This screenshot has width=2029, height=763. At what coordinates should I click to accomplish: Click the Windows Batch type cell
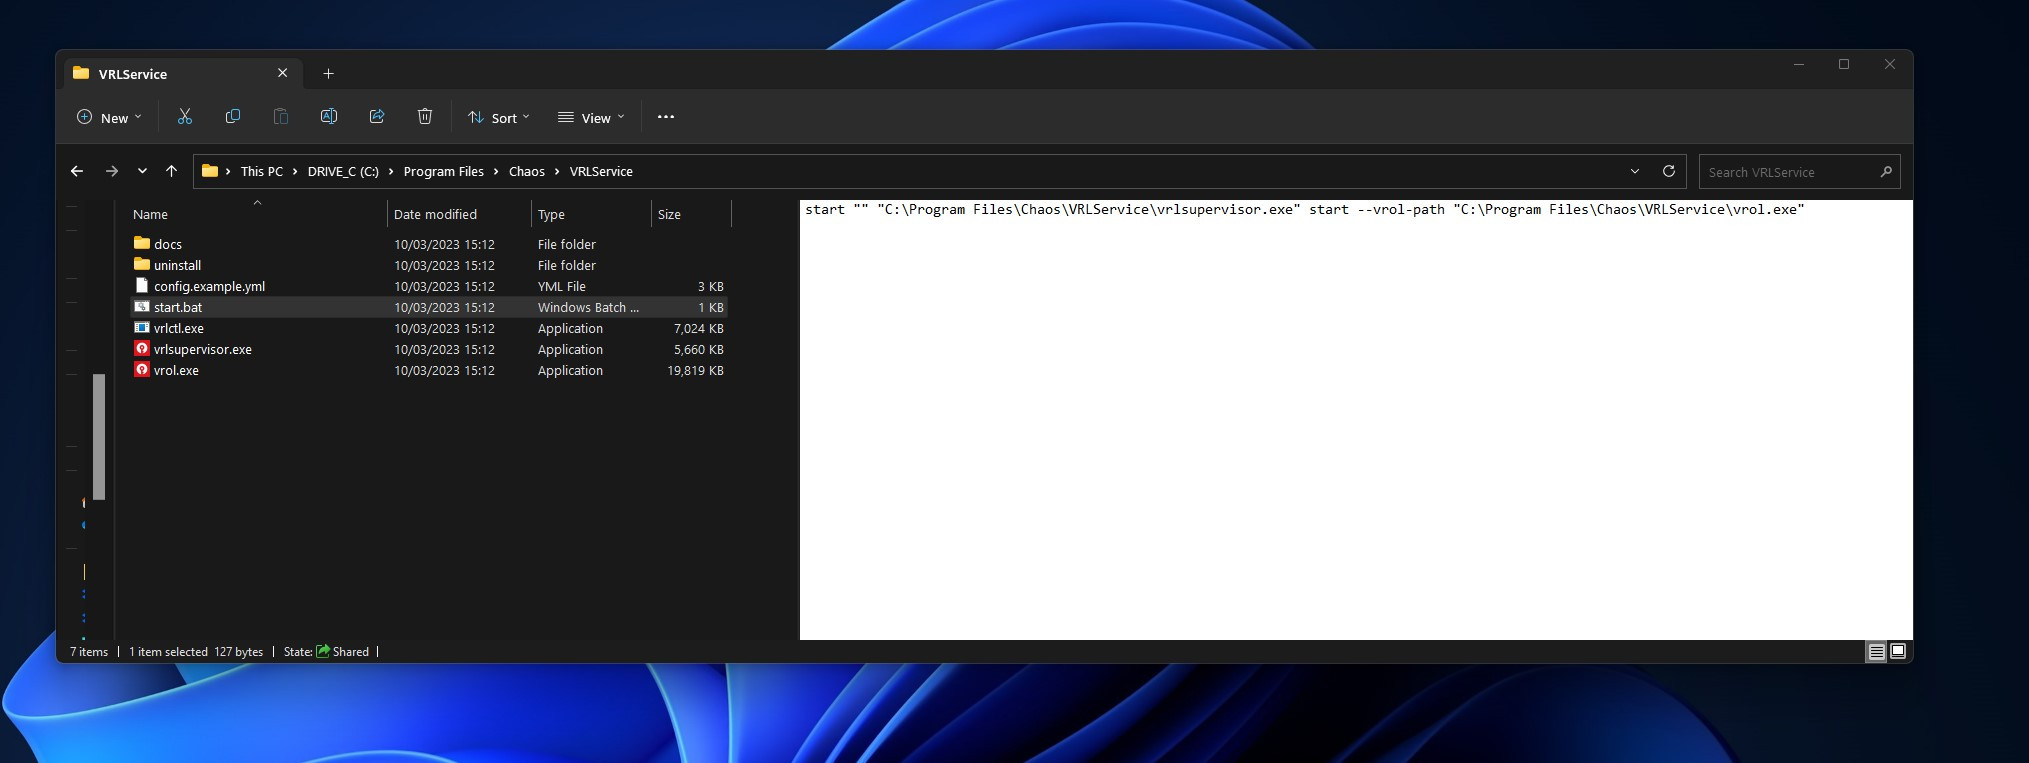pyautogui.click(x=588, y=307)
